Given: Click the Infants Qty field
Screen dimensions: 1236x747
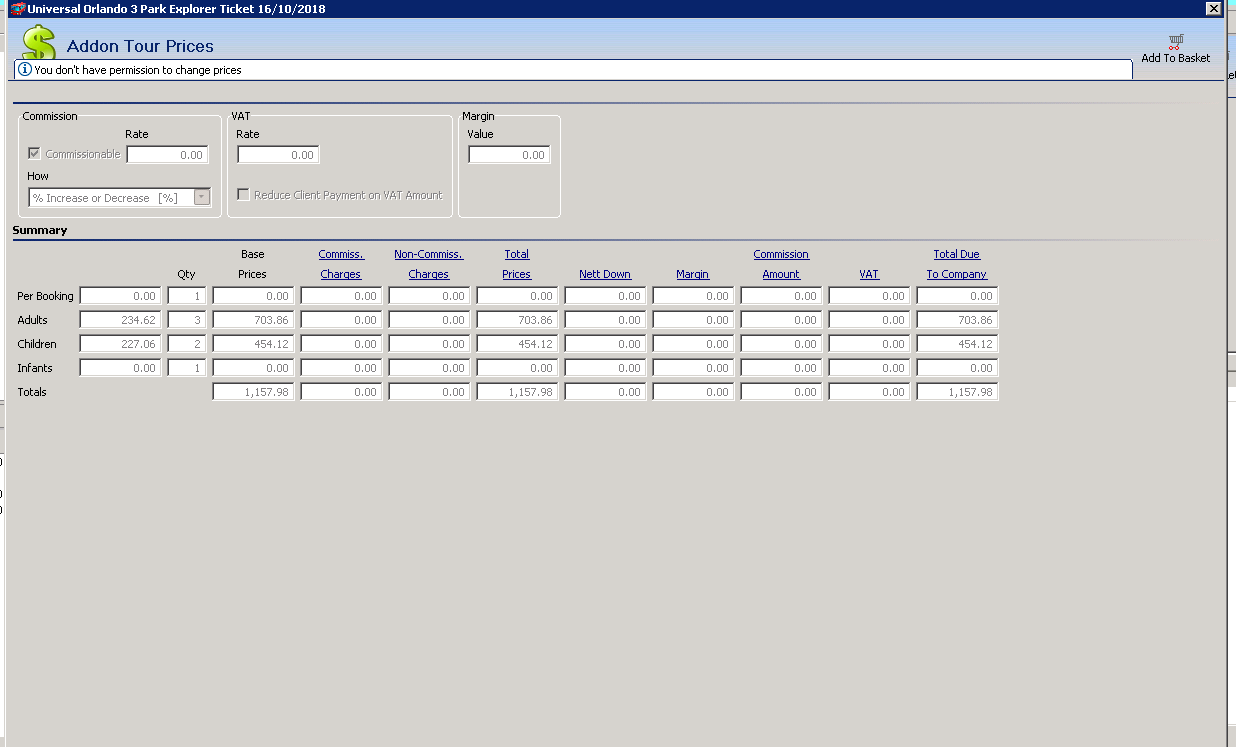Looking at the screenshot, I should pyautogui.click(x=187, y=368).
